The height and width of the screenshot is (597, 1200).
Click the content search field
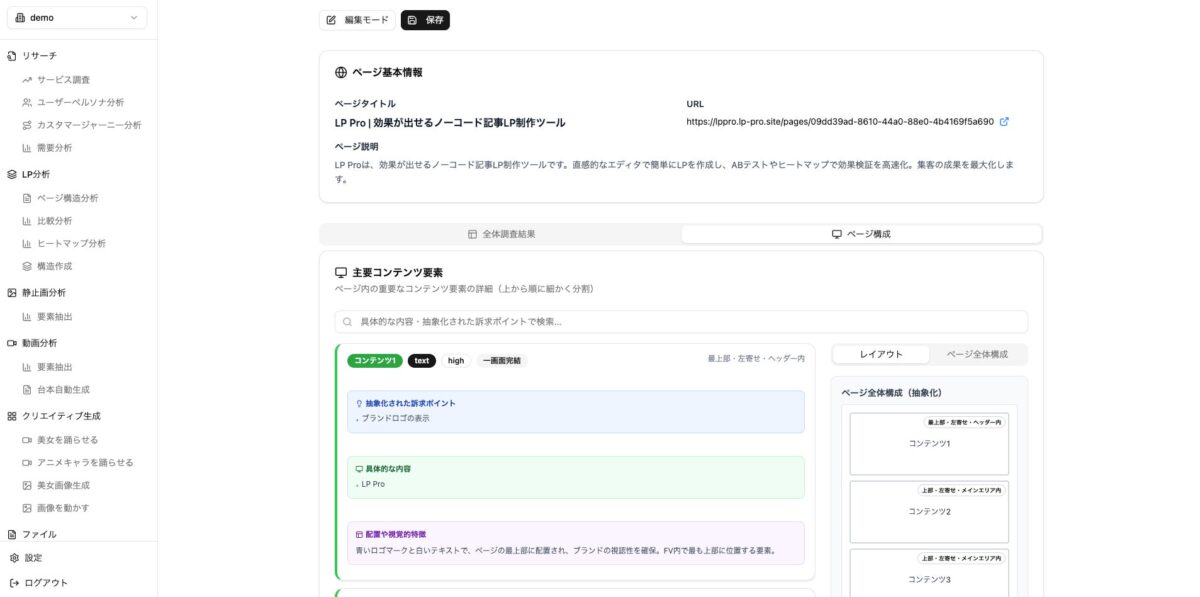pos(680,322)
